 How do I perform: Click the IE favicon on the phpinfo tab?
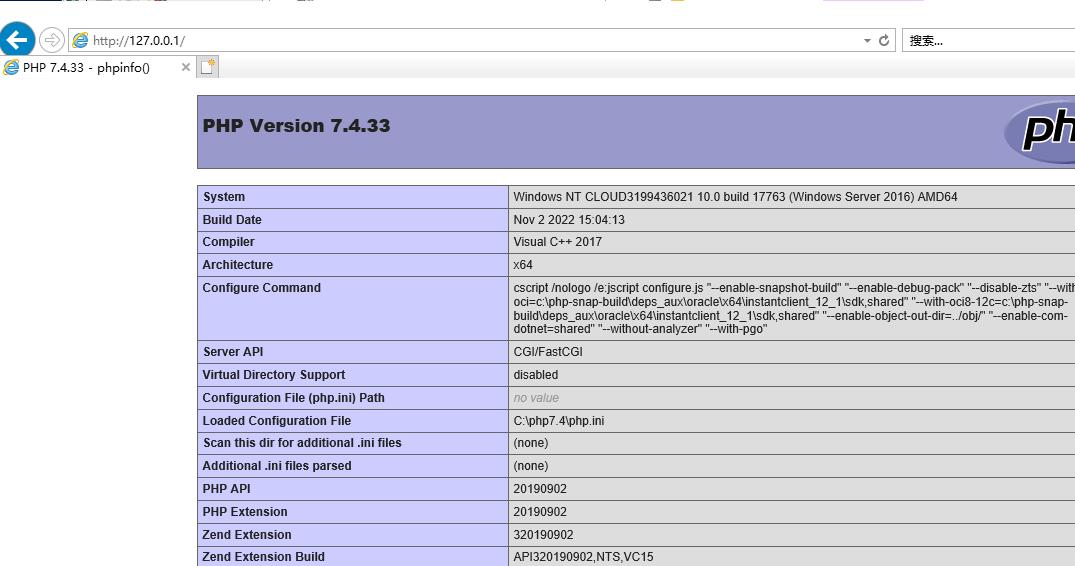pyautogui.click(x=11, y=67)
